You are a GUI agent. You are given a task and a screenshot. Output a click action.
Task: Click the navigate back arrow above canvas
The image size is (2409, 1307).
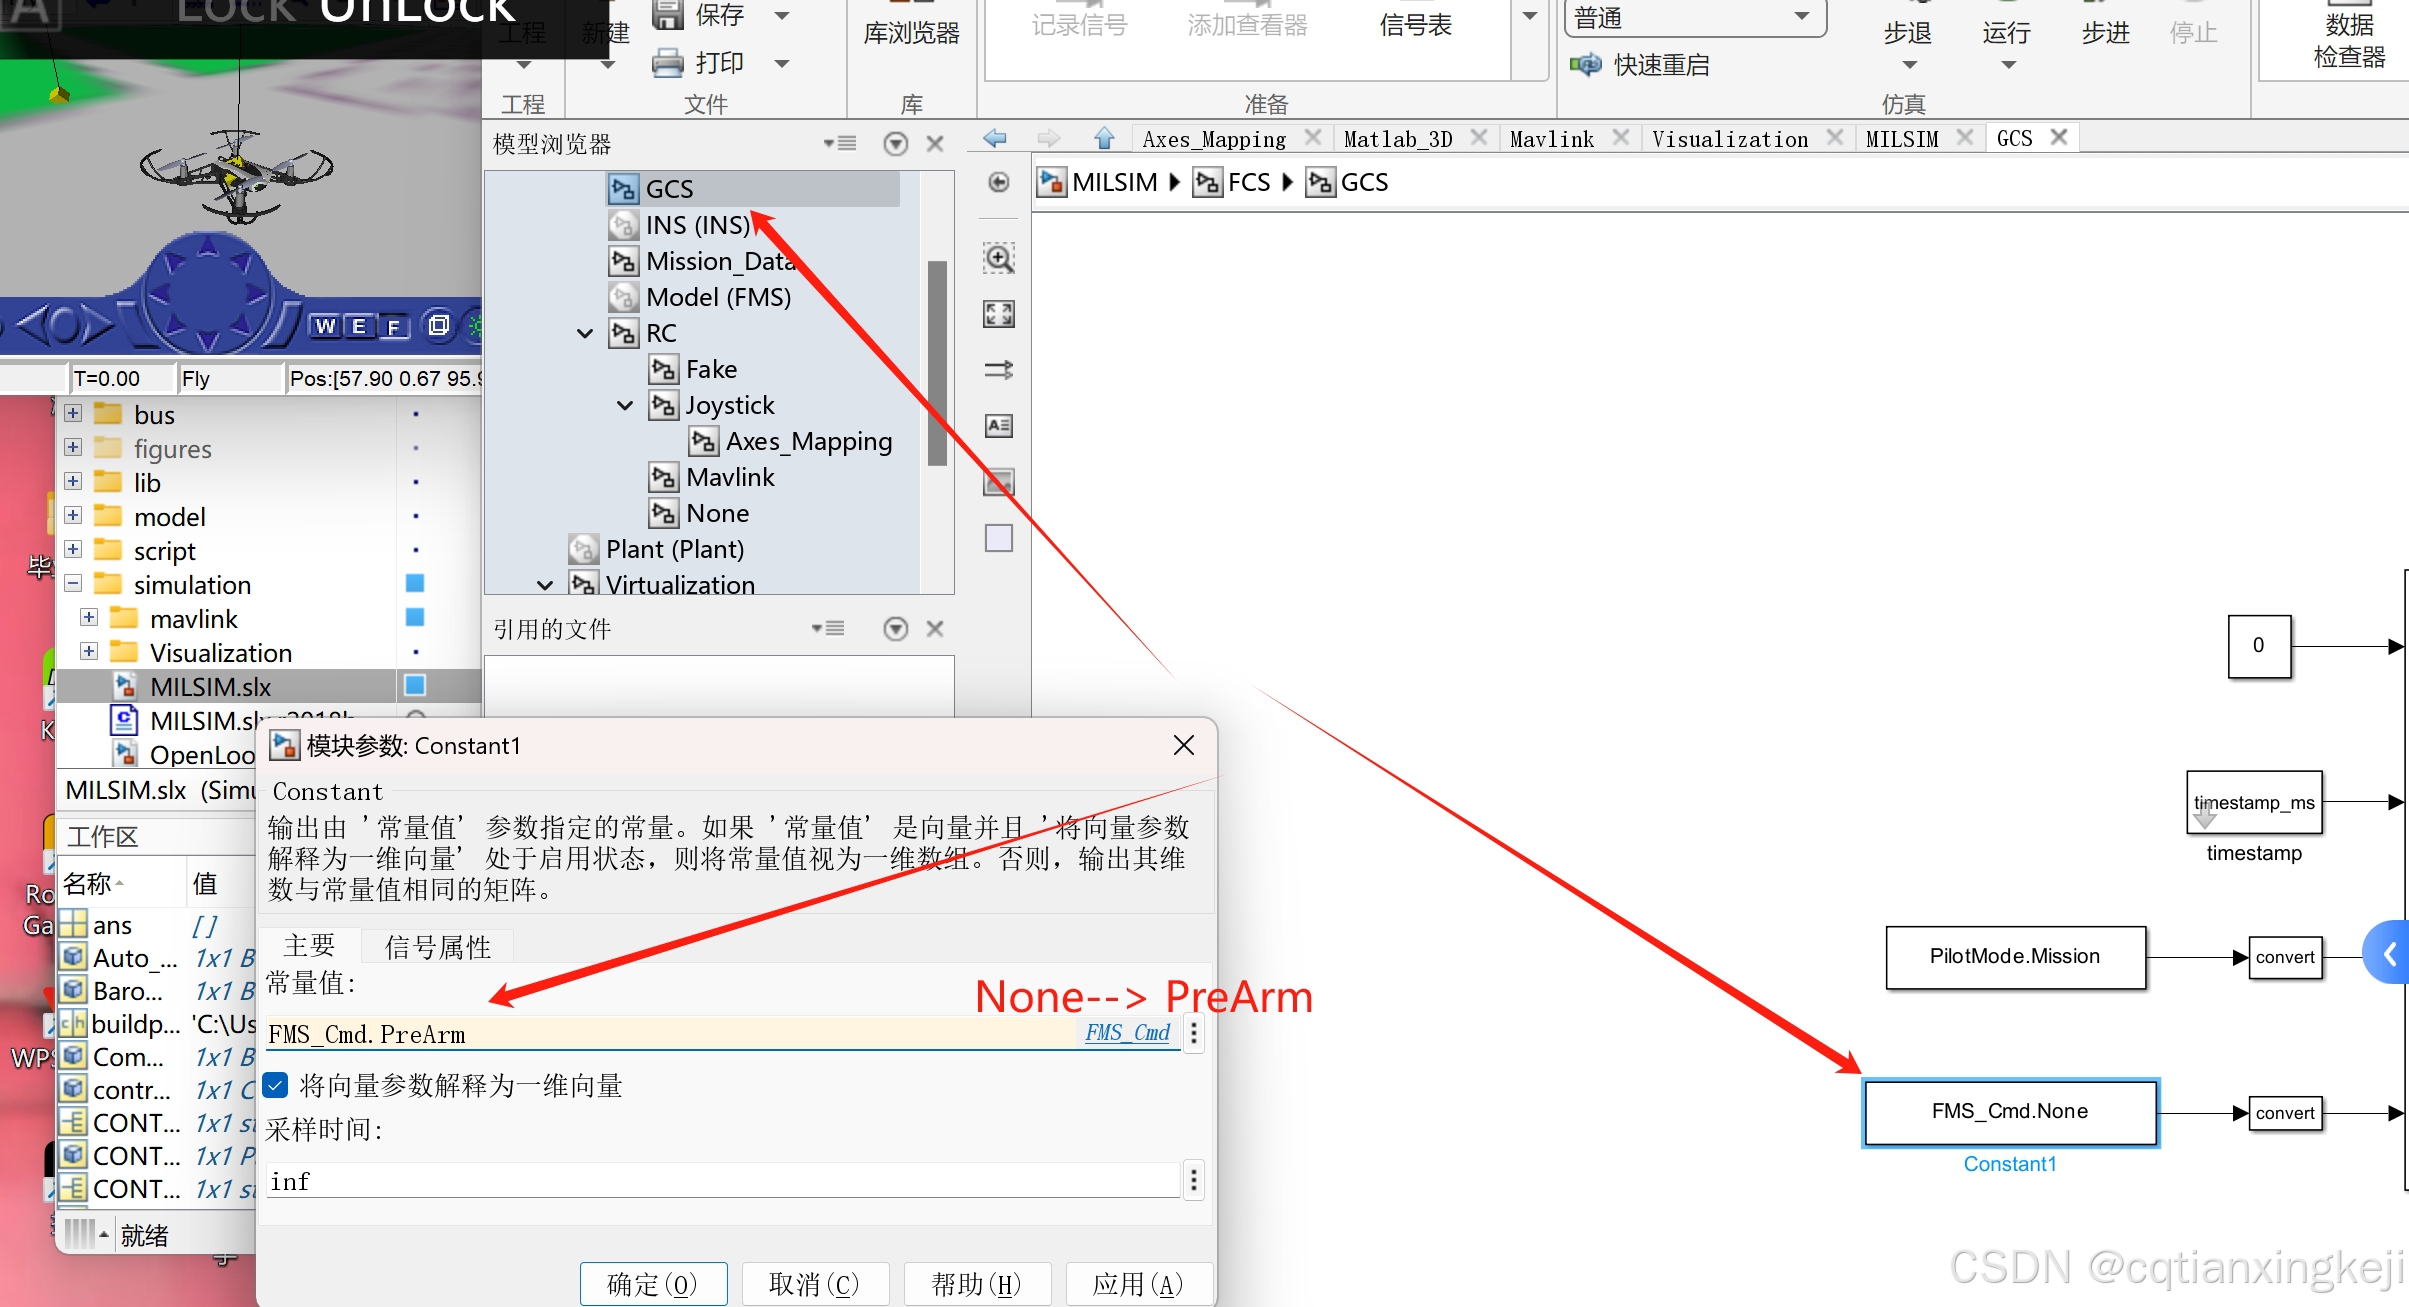point(995,138)
